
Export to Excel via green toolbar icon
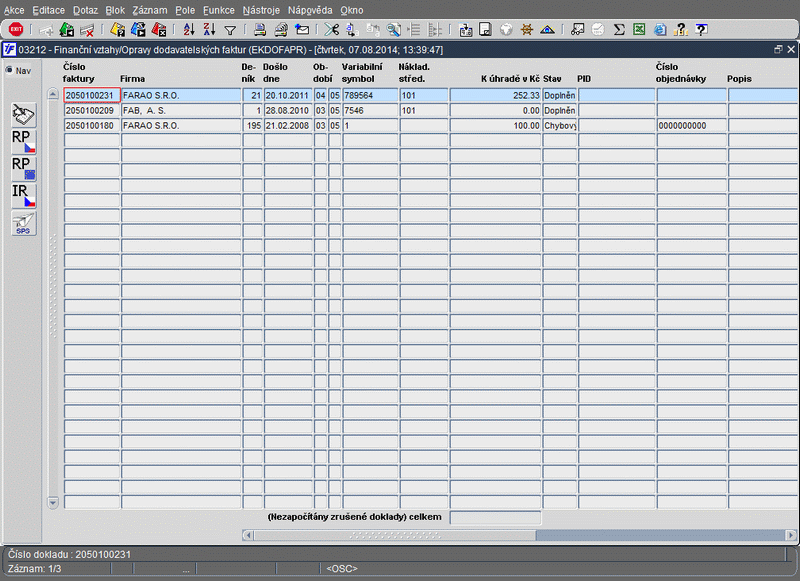coord(639,30)
